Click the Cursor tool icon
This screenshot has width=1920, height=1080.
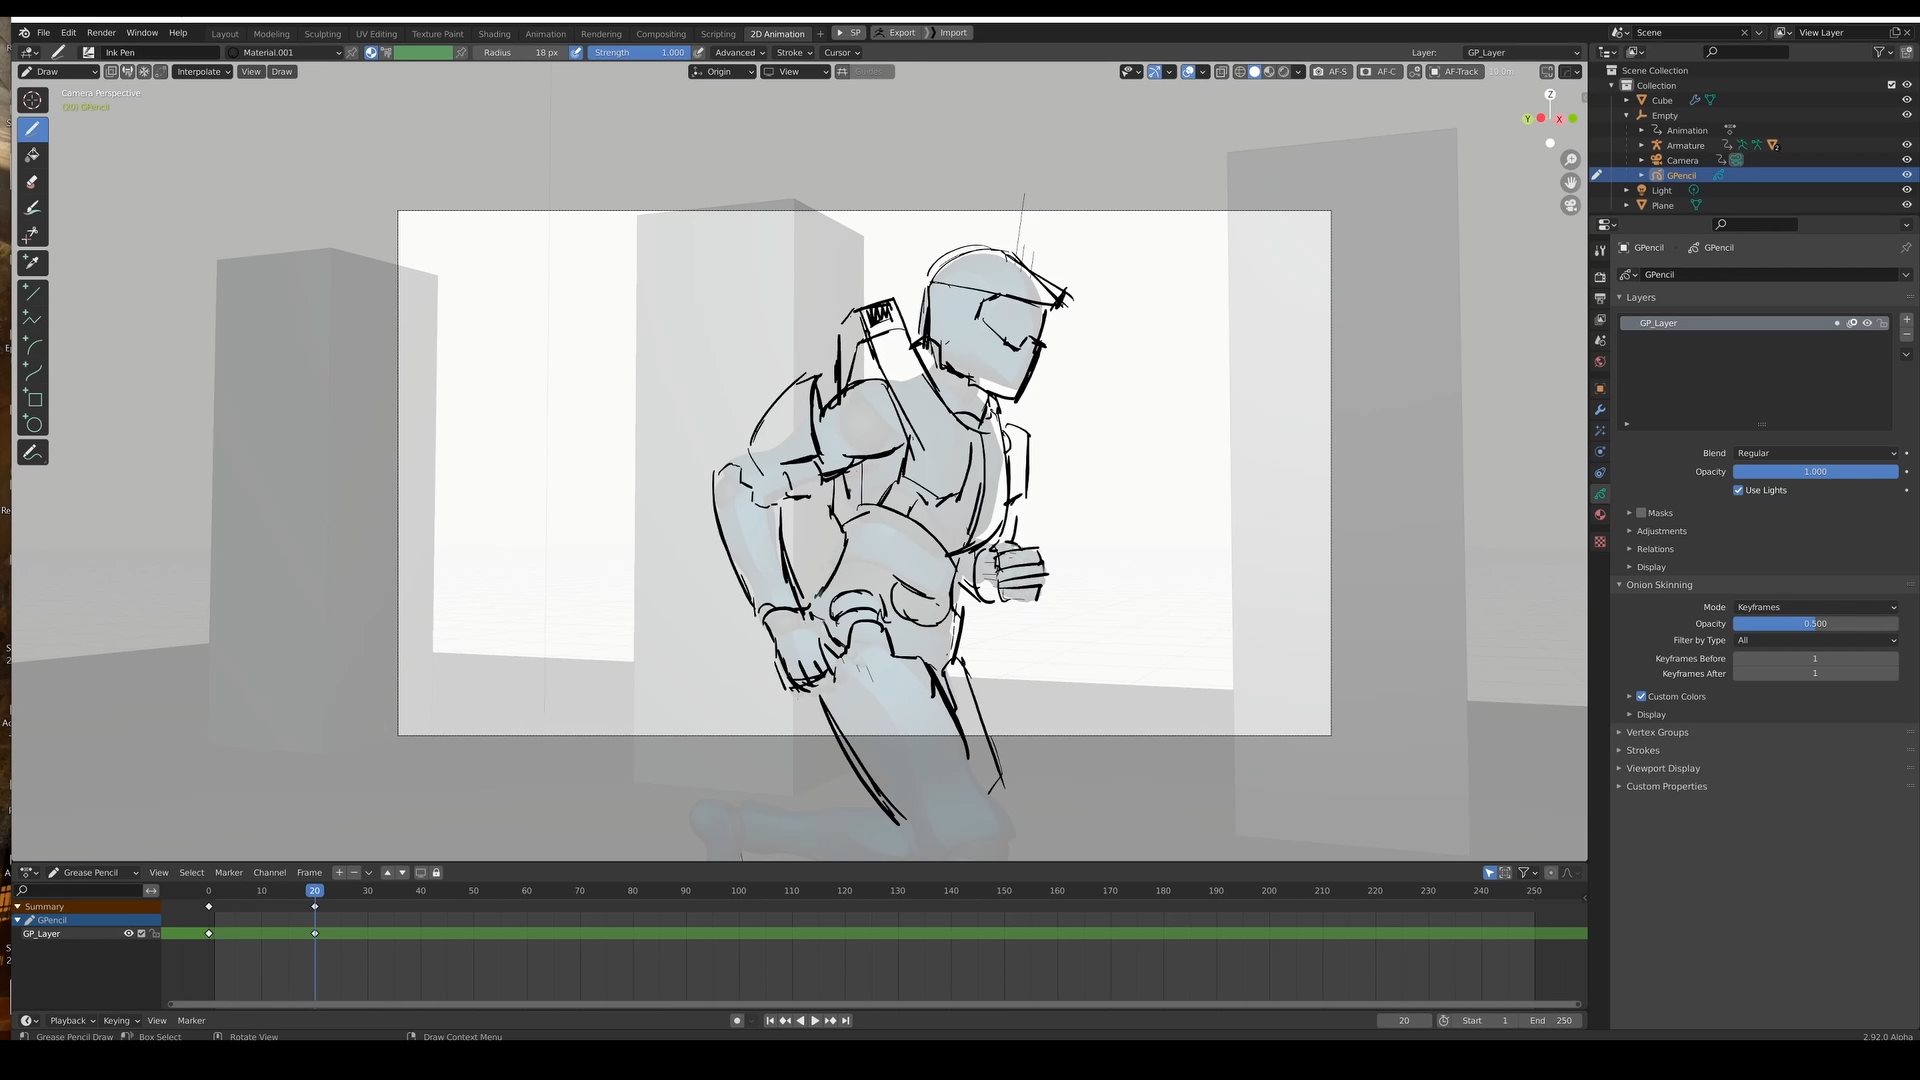click(32, 100)
